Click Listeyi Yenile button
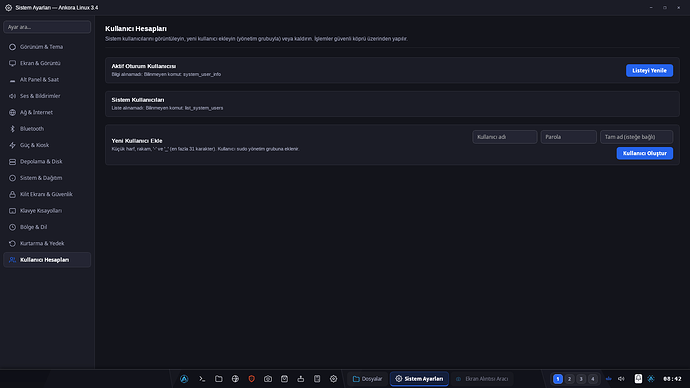 [649, 70]
